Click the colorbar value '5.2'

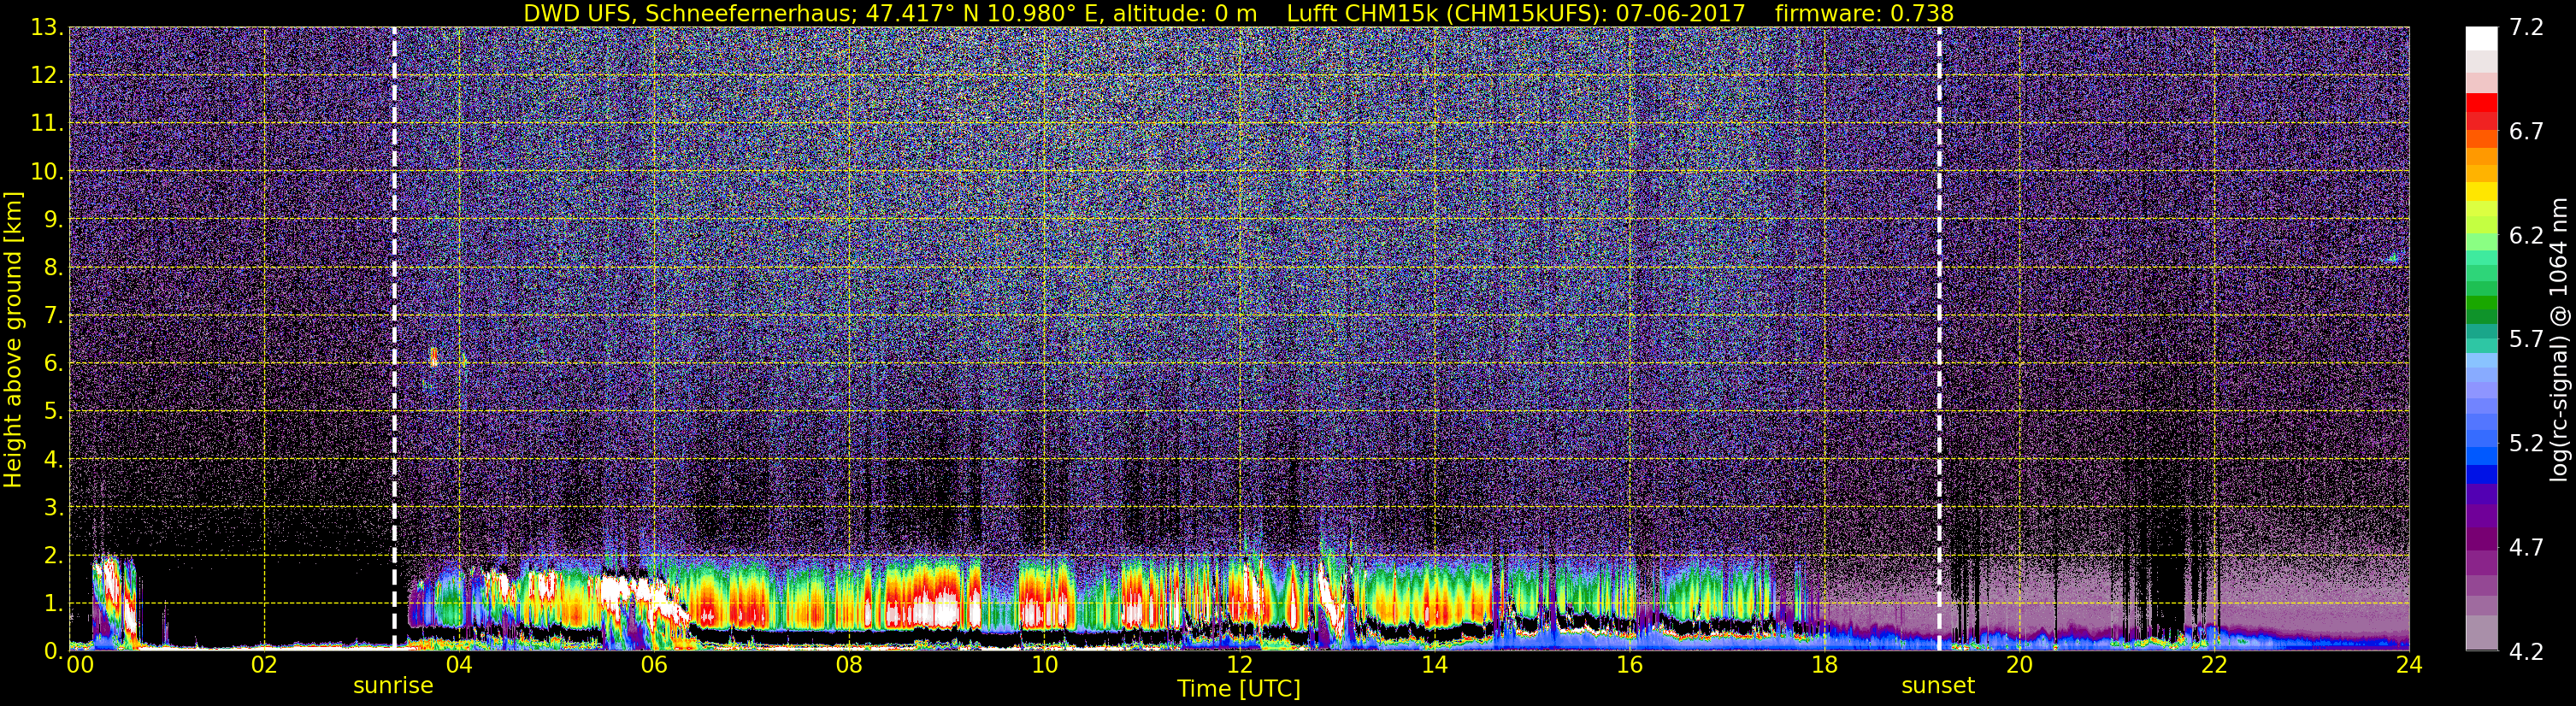(x=2526, y=444)
